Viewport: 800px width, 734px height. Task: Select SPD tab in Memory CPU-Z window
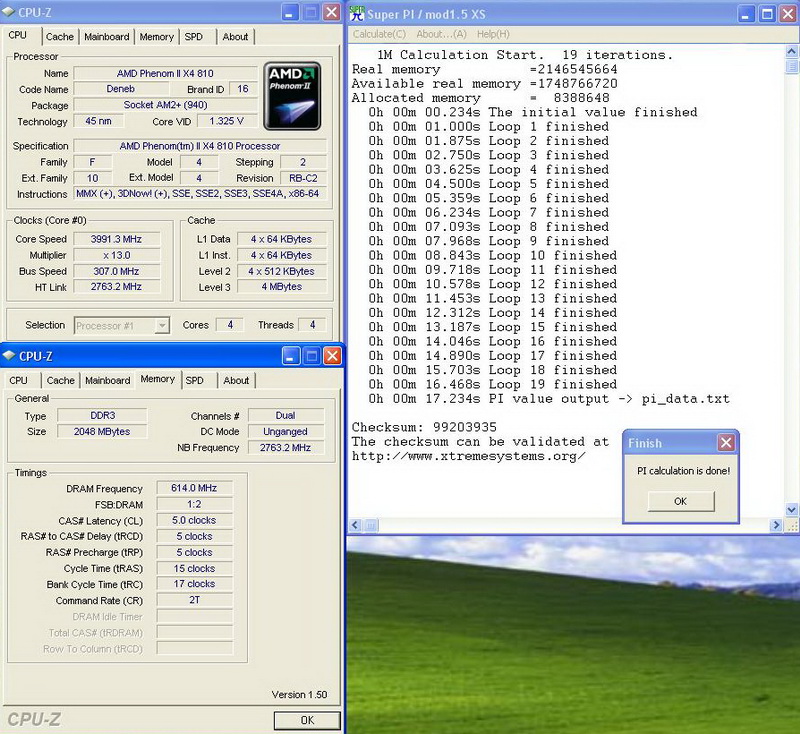coord(195,380)
